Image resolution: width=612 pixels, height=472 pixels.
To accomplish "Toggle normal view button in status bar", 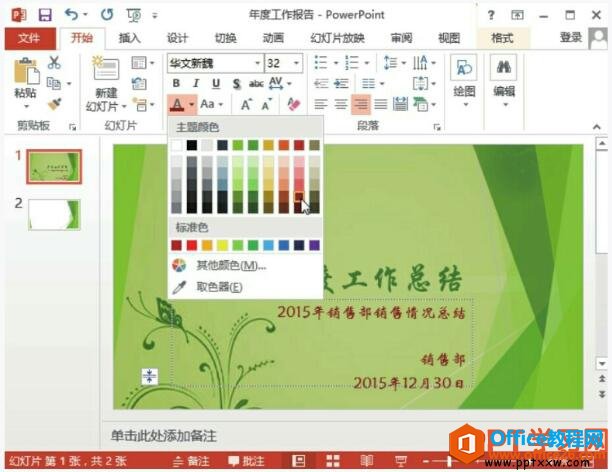I will pyautogui.click(x=299, y=461).
